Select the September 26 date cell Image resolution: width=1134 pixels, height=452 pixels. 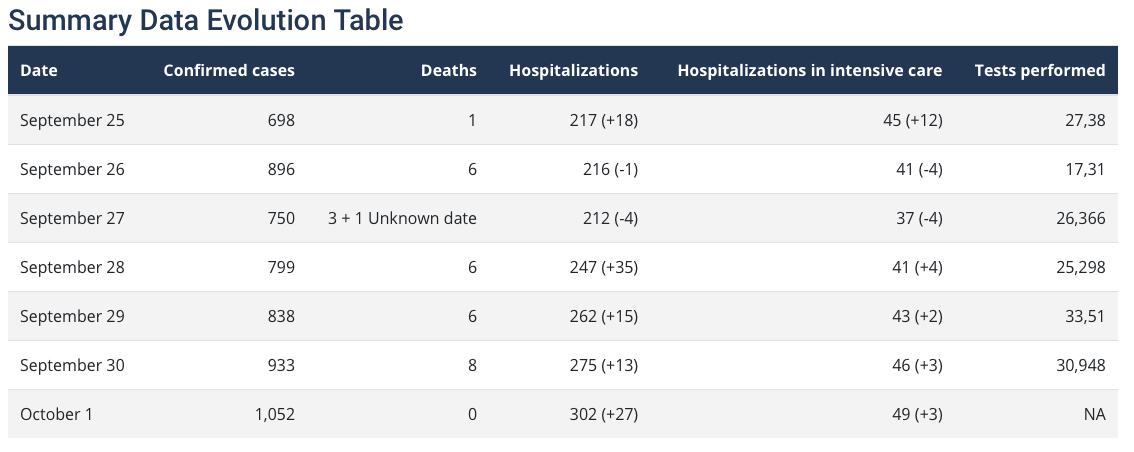click(x=72, y=169)
